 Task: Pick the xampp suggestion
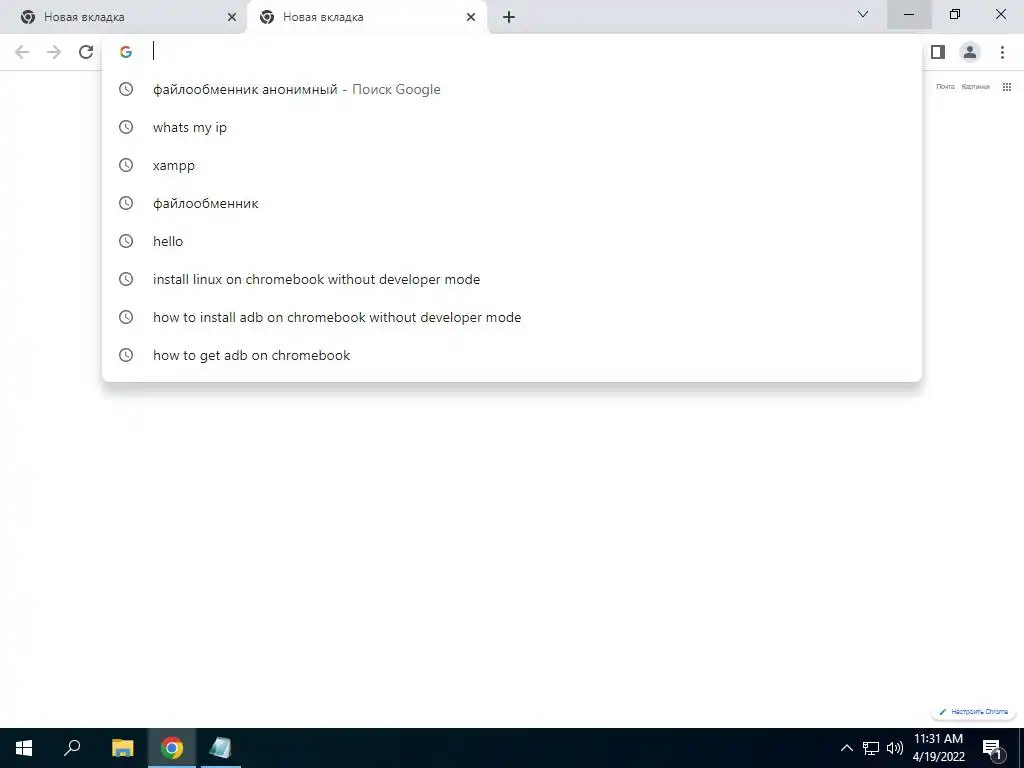click(x=512, y=165)
